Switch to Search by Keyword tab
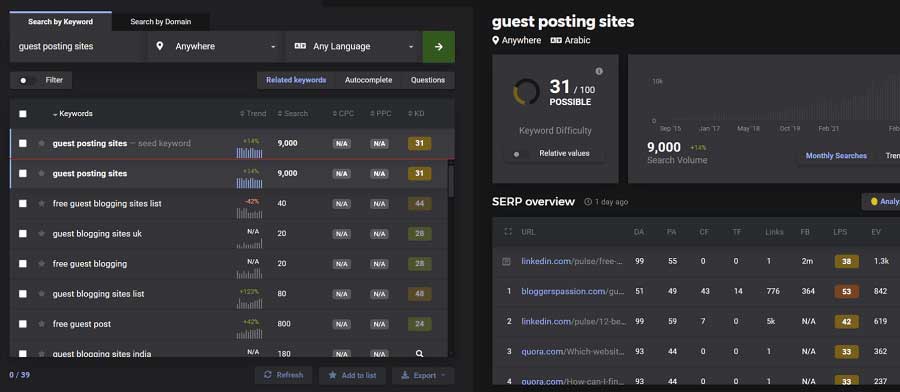 tap(60, 22)
